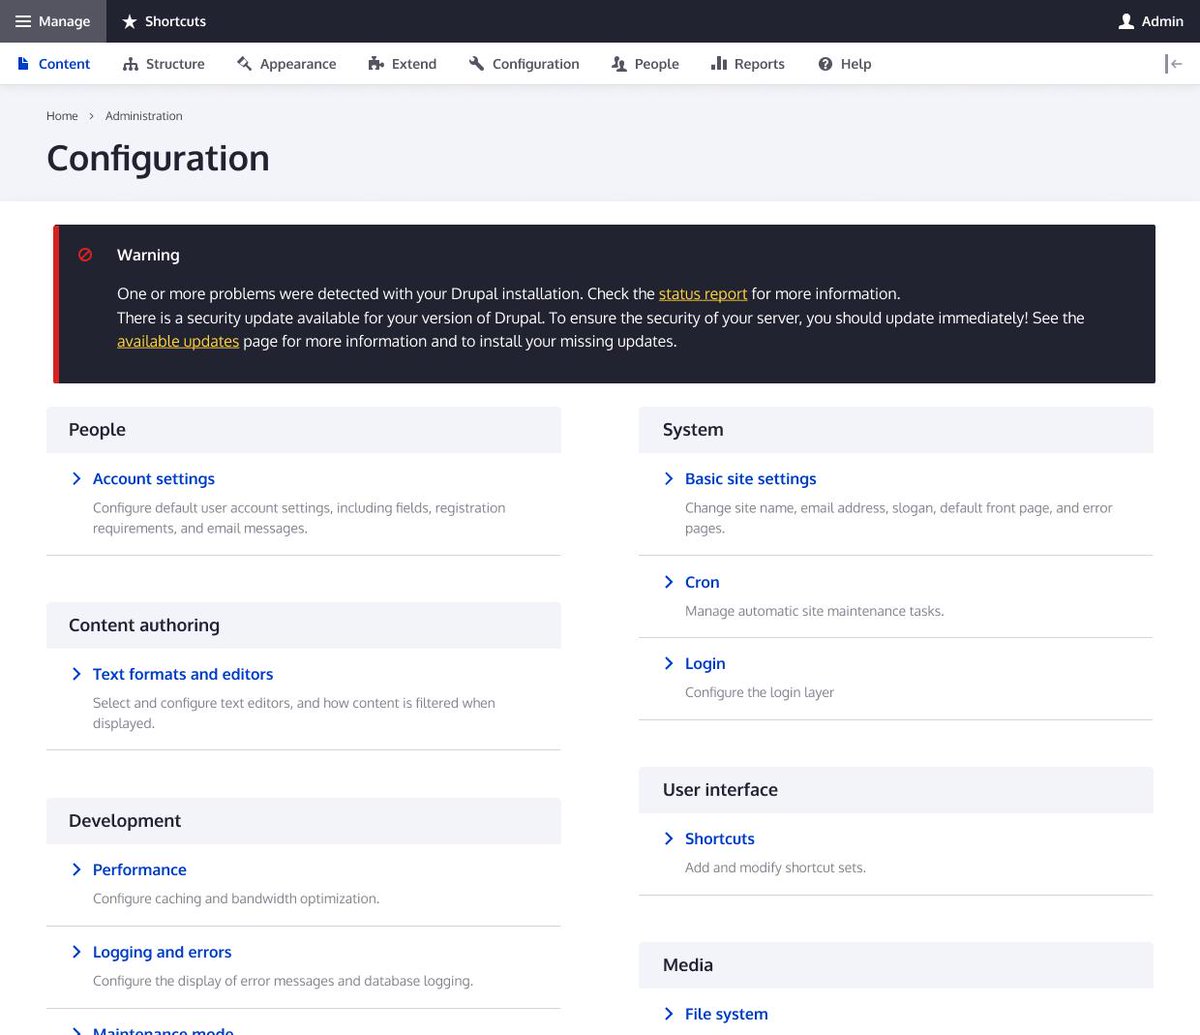Click the Warning heading in message box
The image size is (1200, 1035).
[148, 255]
